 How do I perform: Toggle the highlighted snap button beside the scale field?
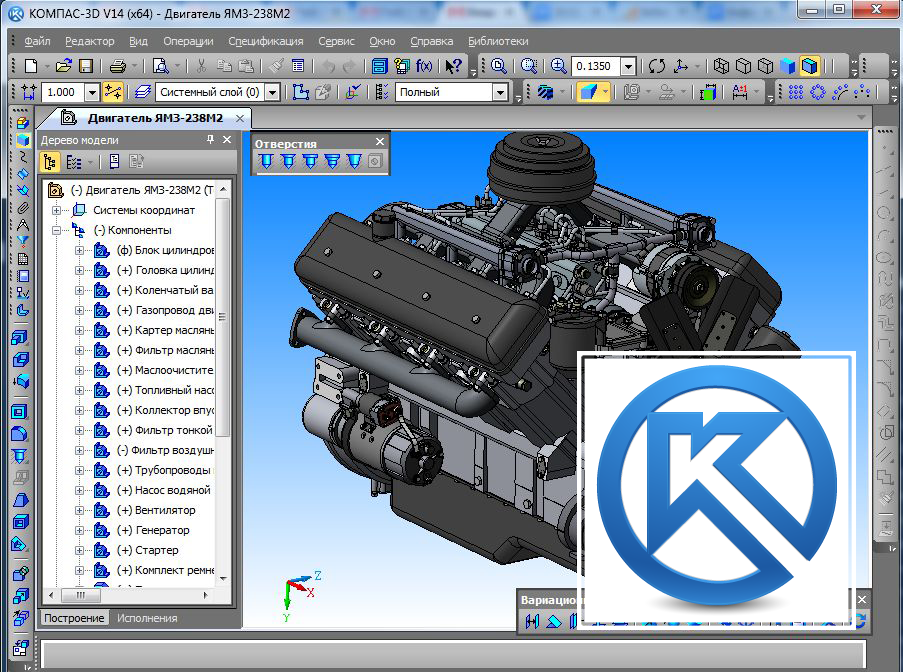coord(113,92)
